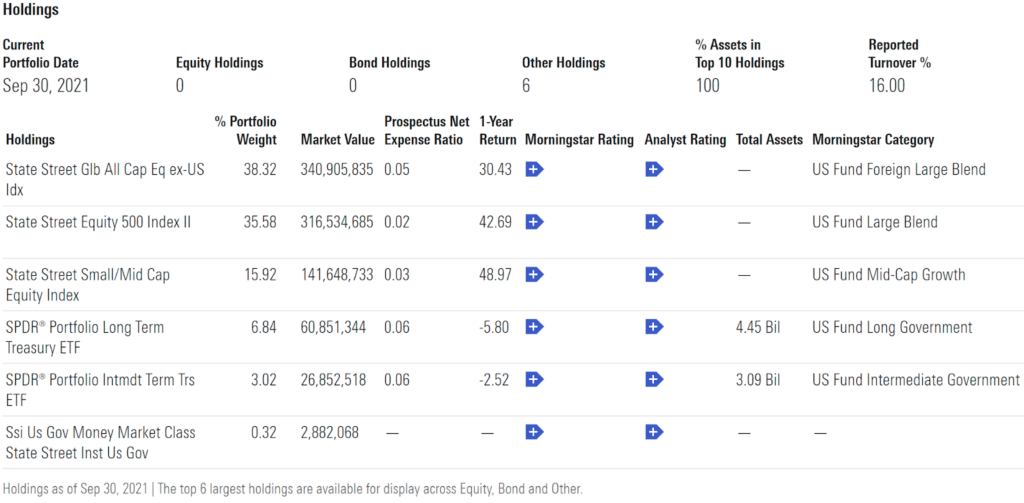Click the Top 10 Holdings value 100
Screen dimensions: 1024x503
(x=707, y=86)
